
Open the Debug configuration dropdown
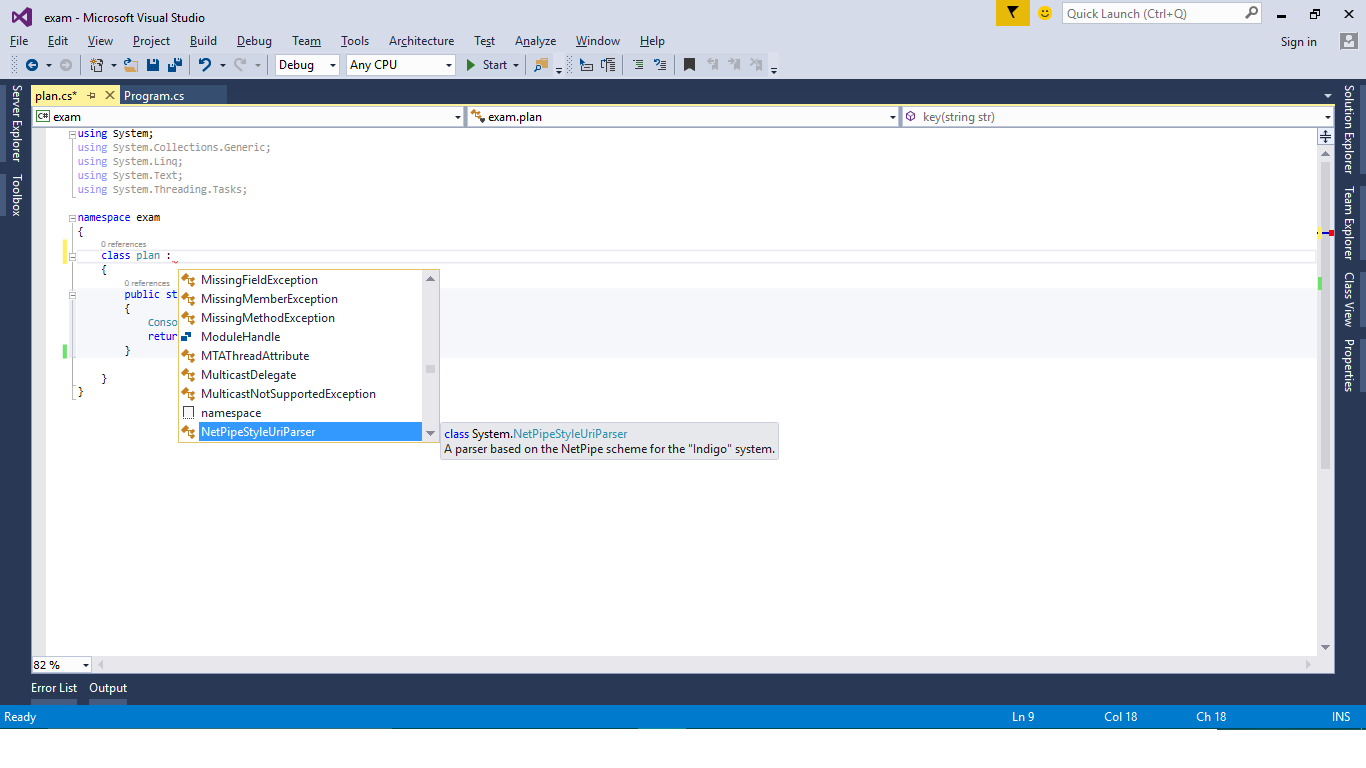(308, 65)
